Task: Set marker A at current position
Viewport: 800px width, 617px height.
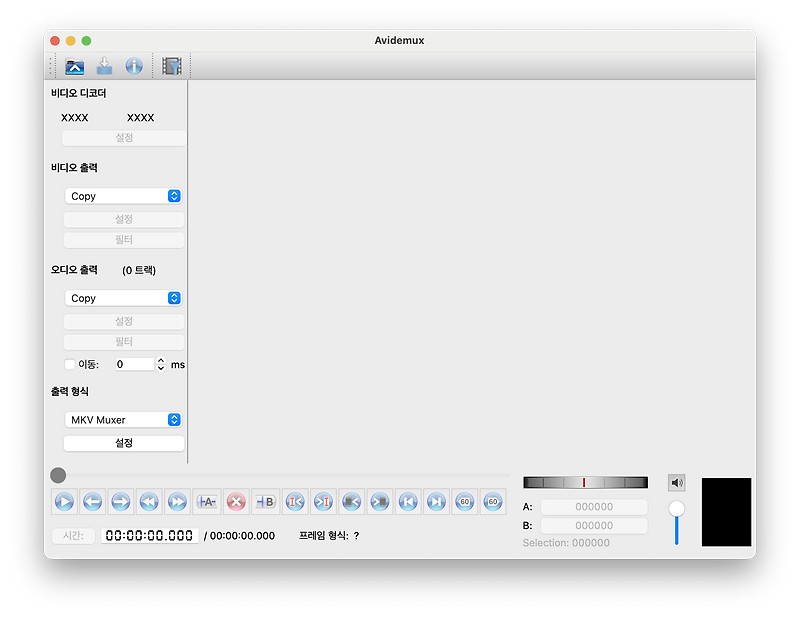Action: point(207,502)
